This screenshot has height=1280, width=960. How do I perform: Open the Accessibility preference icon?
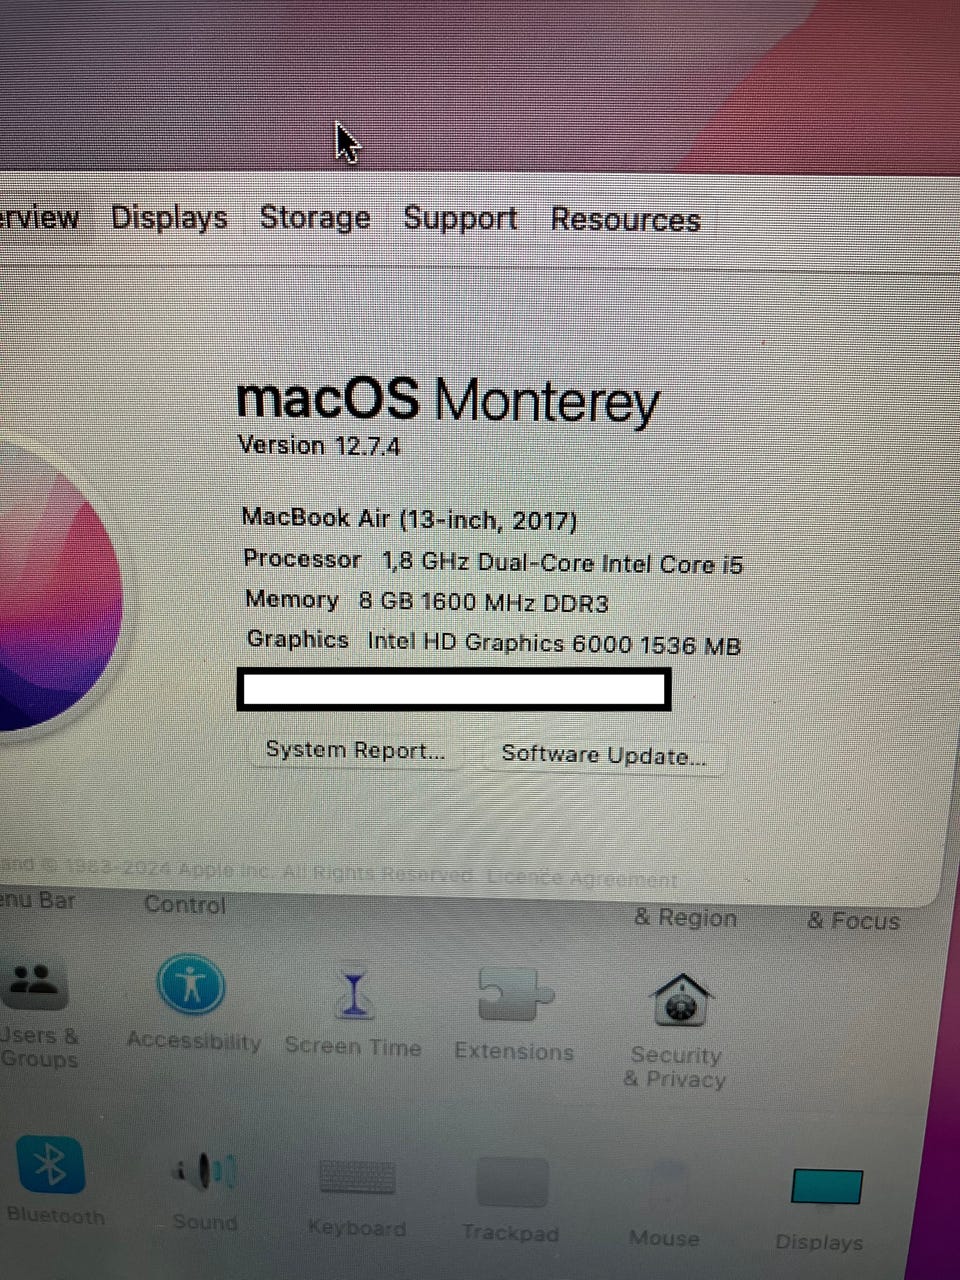pyautogui.click(x=190, y=984)
